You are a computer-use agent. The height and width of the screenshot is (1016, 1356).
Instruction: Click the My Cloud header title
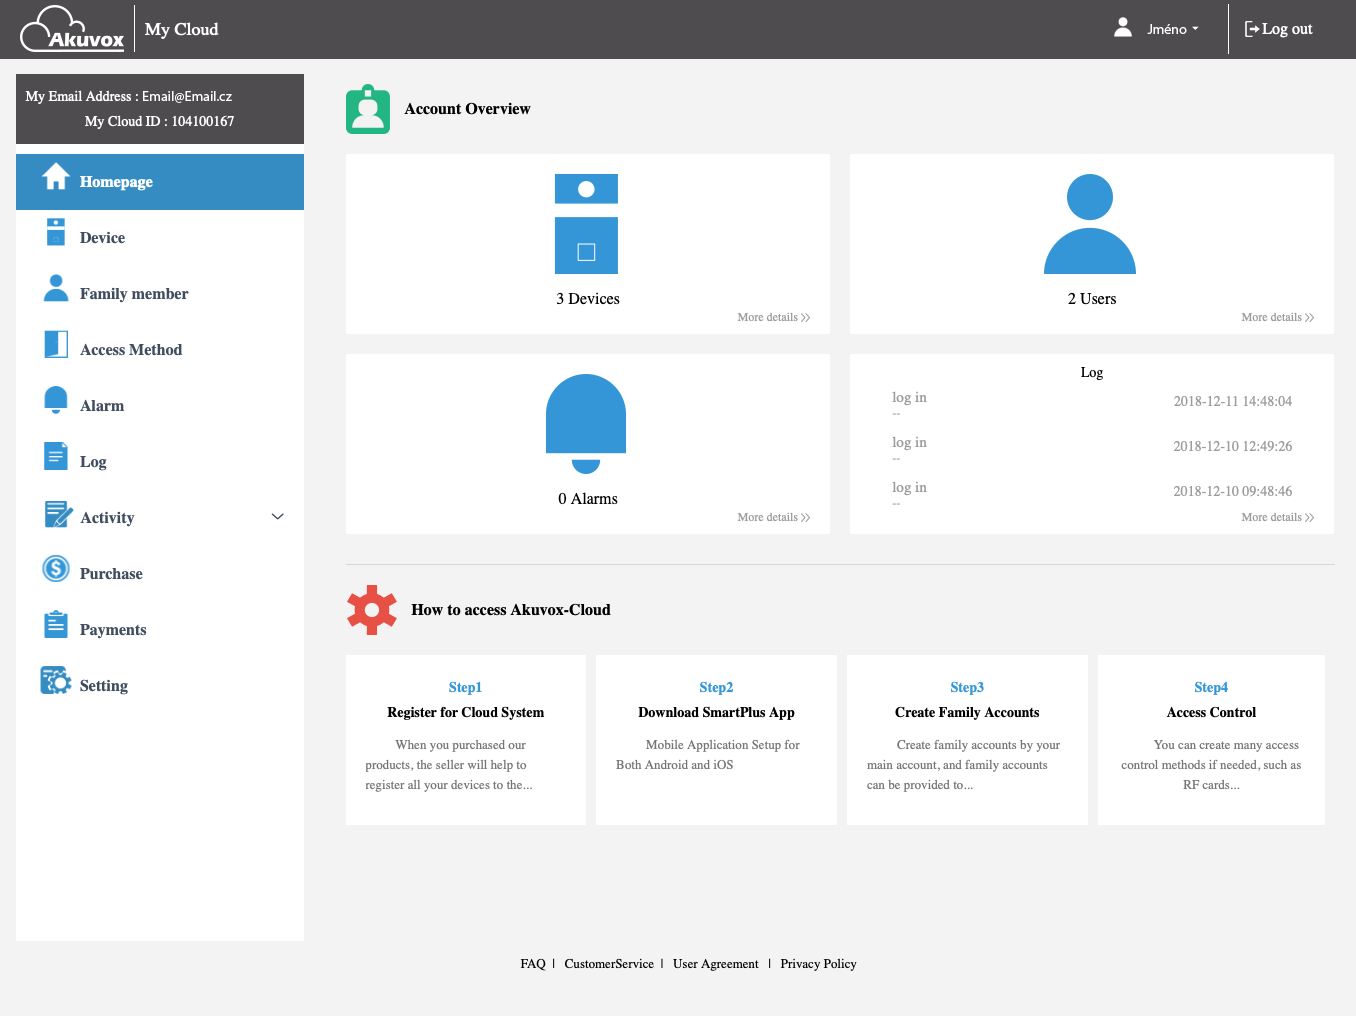[x=181, y=29]
